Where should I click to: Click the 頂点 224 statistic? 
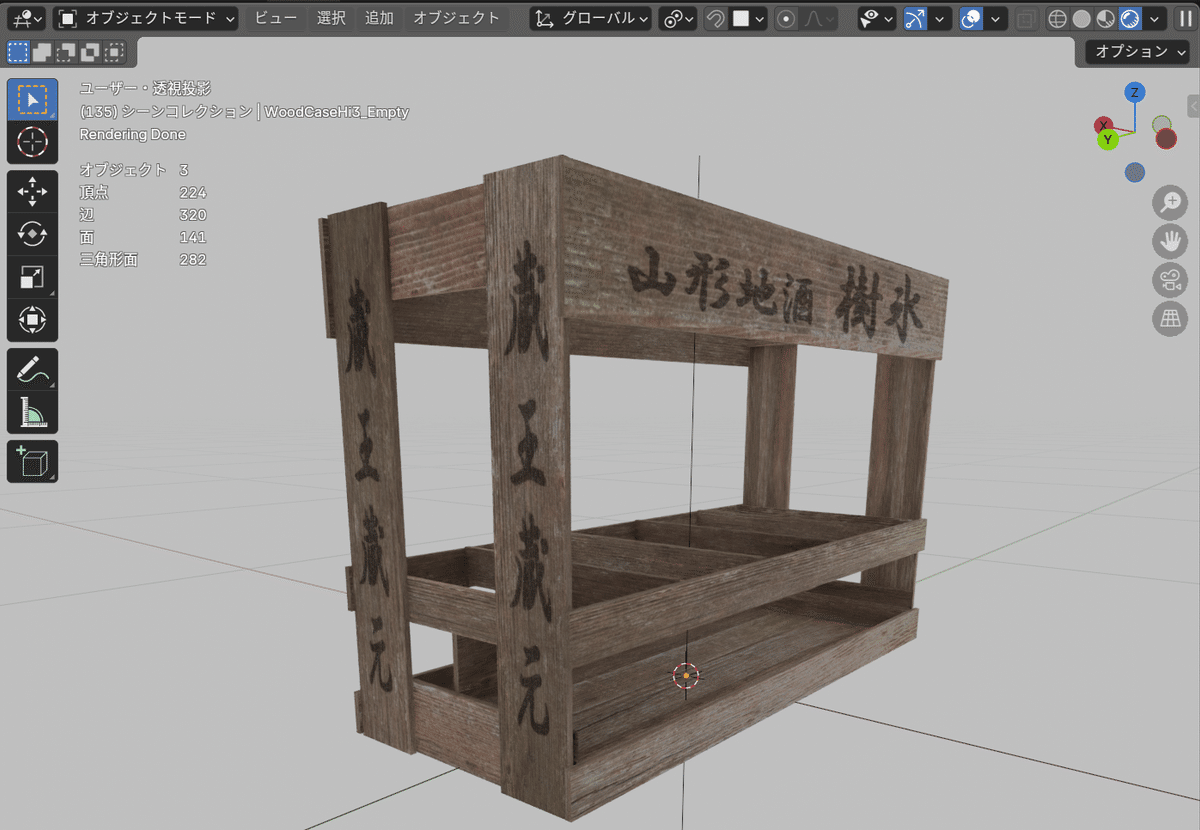143,192
